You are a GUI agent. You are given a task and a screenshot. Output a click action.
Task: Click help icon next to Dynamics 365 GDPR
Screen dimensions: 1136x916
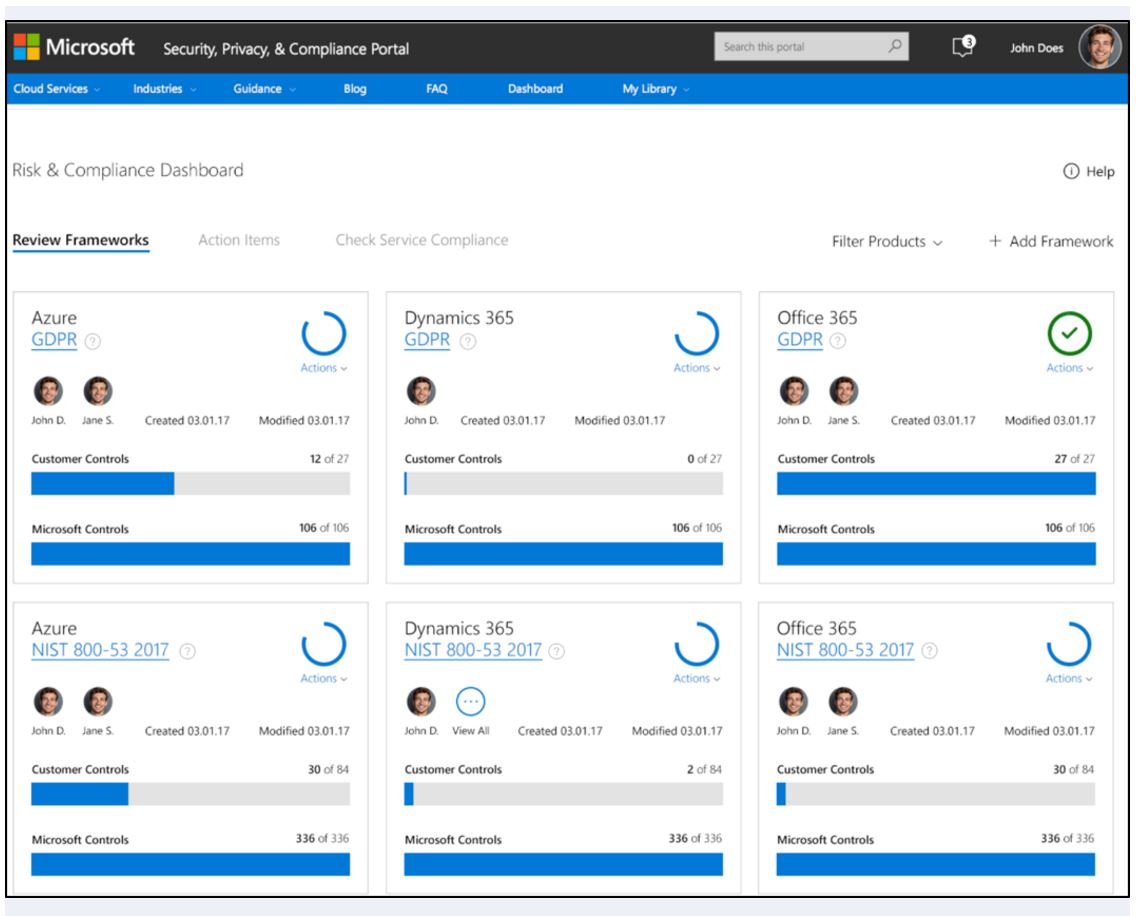point(468,341)
